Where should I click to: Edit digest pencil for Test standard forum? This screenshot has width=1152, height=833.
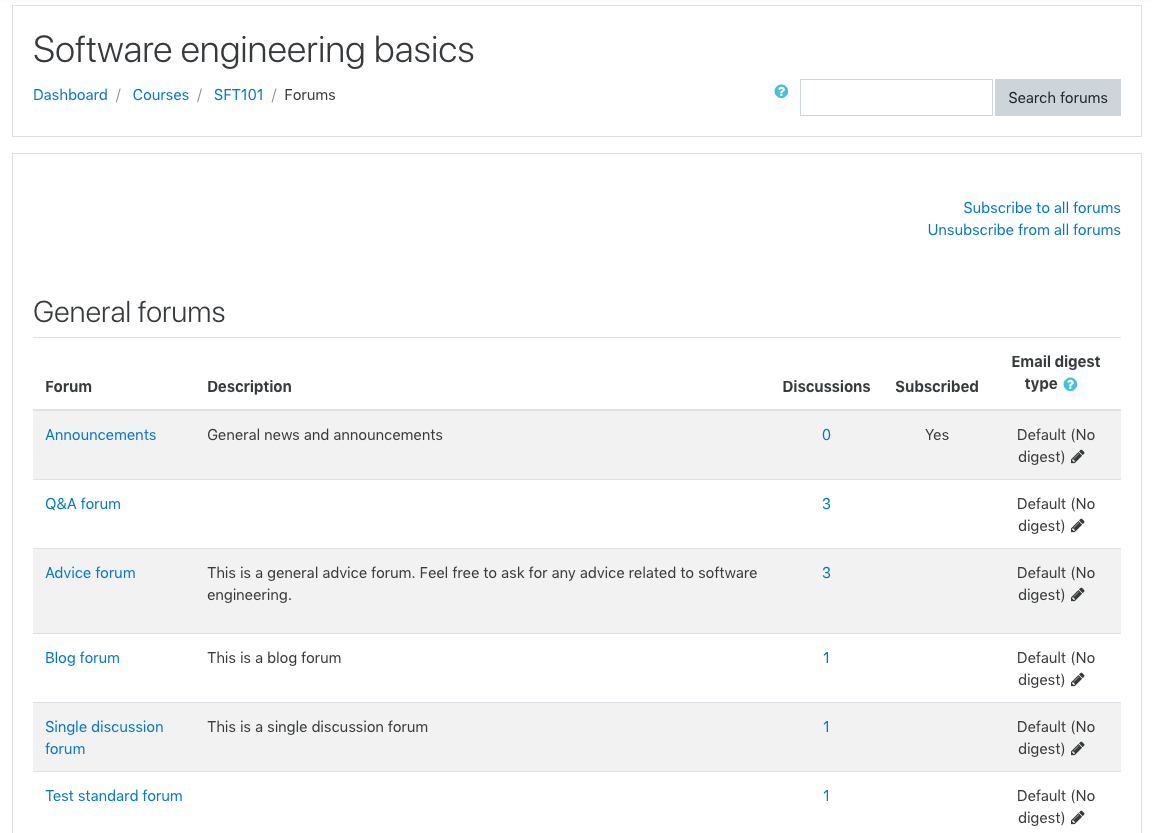[1078, 818]
